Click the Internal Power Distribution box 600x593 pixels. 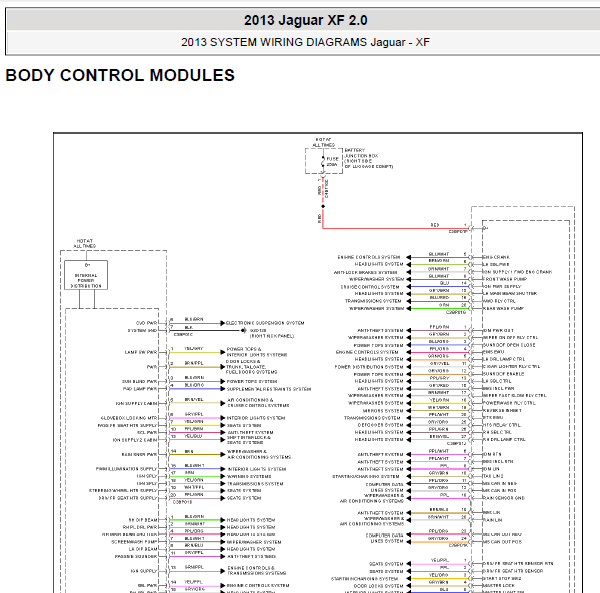click(x=86, y=275)
